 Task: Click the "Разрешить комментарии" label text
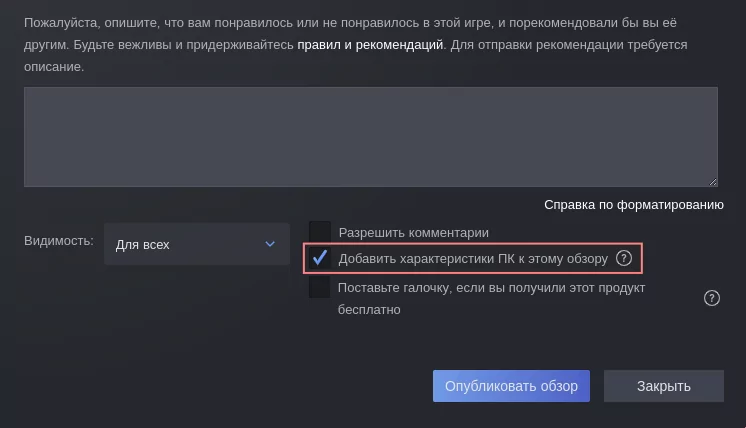(414, 232)
